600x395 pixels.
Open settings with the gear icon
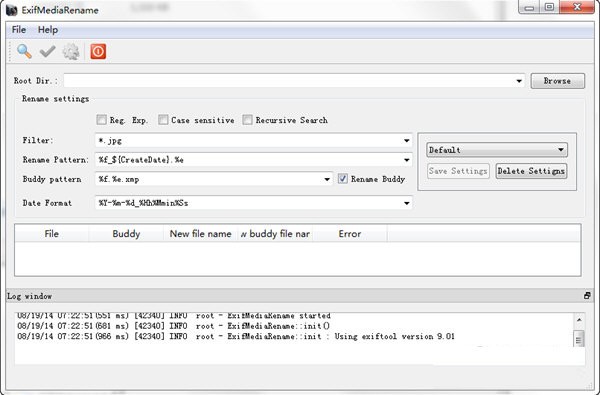(x=71, y=52)
